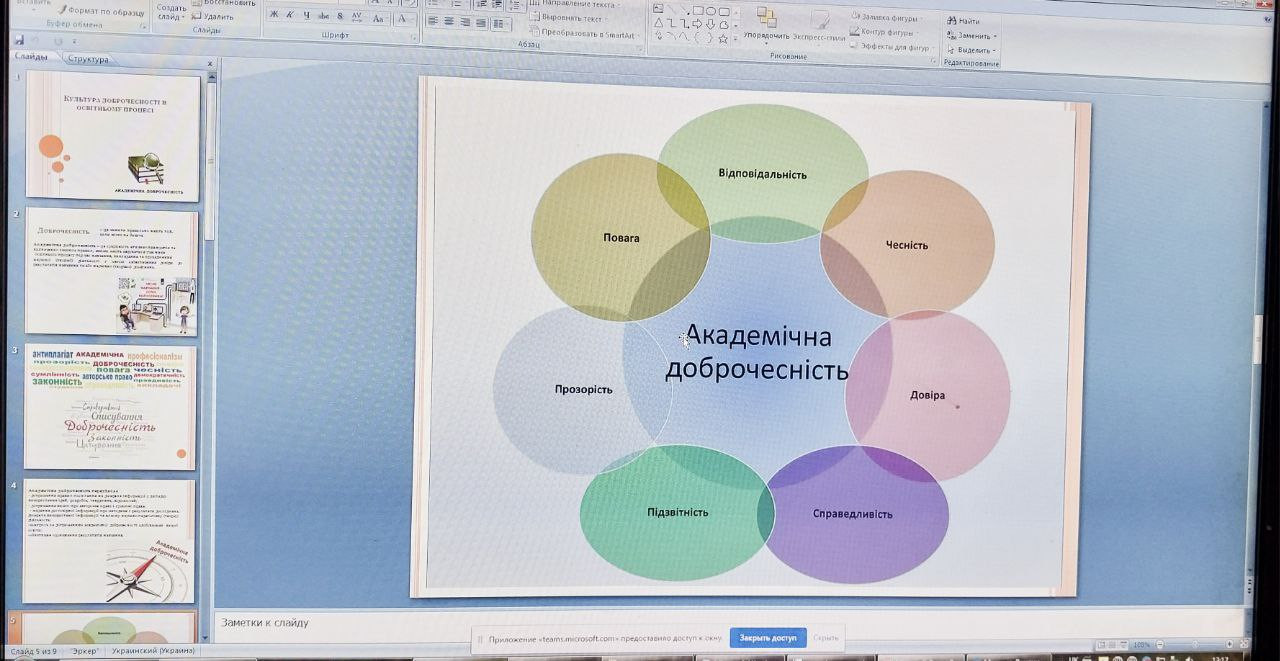Screen dimensions: 1280x661
Task: Underline text with the Ч button
Action: tap(306, 16)
